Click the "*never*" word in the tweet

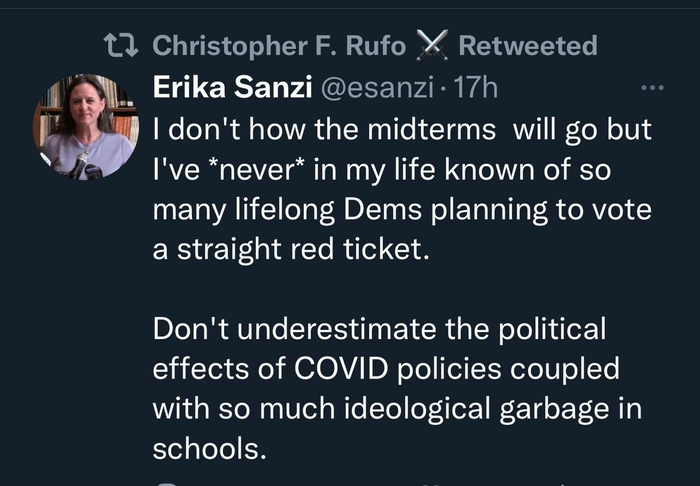[247, 170]
